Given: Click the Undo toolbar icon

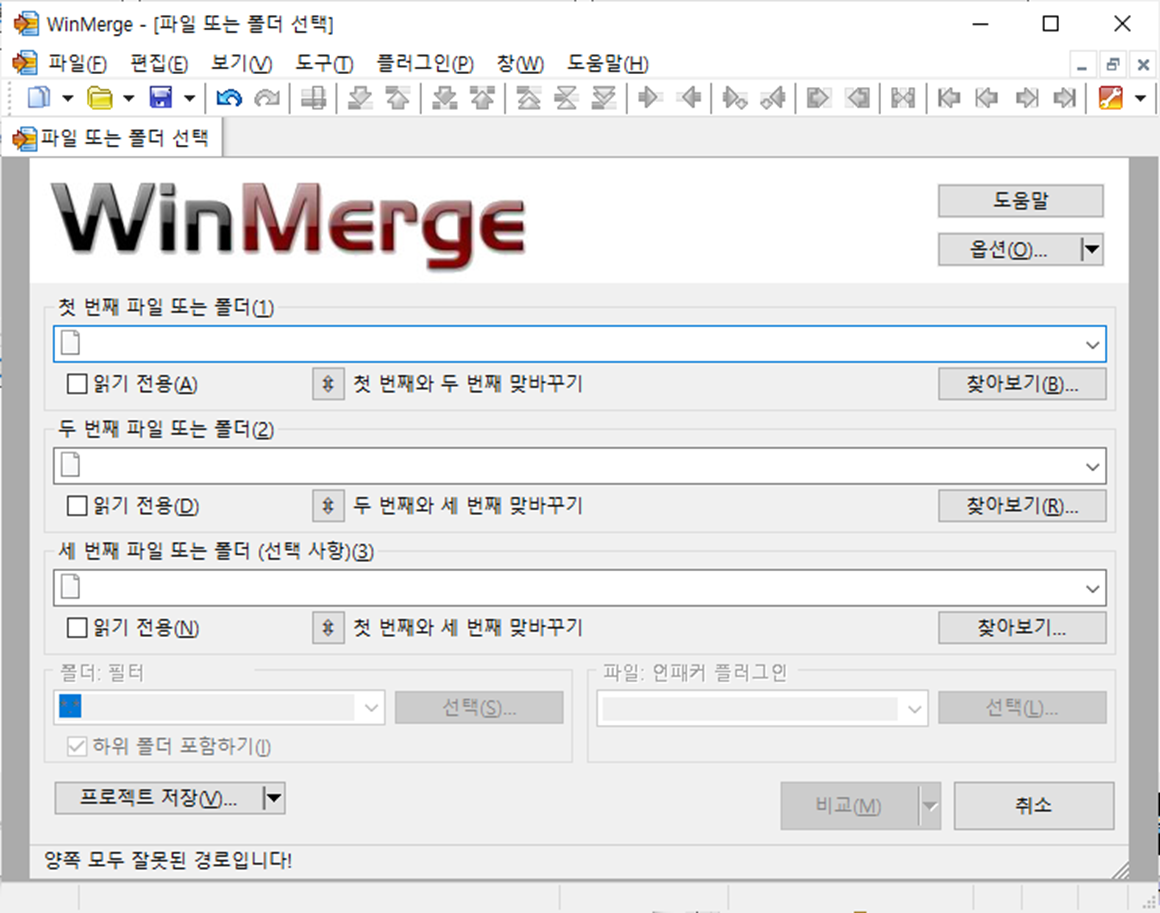Looking at the screenshot, I should click(229, 98).
